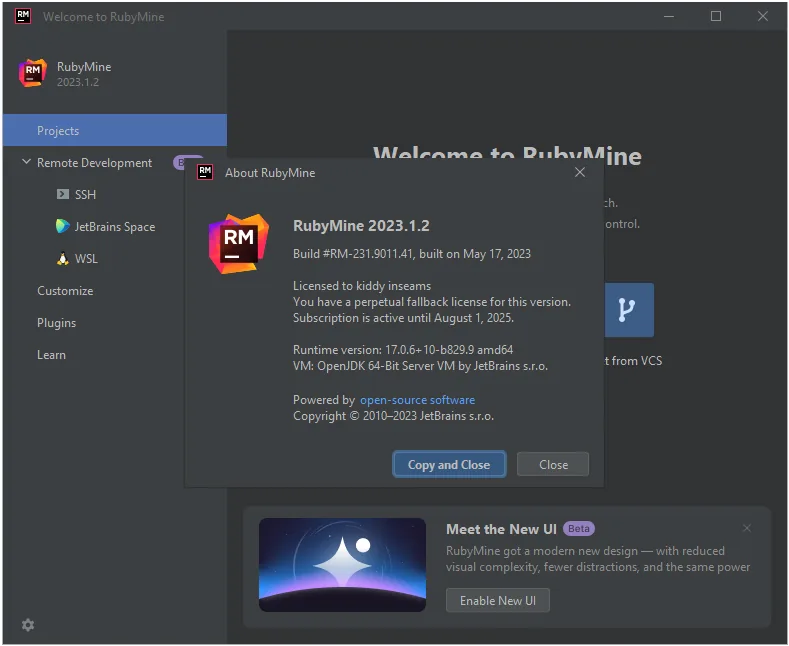Open the Plugins tab
789x646 pixels.
56,323
